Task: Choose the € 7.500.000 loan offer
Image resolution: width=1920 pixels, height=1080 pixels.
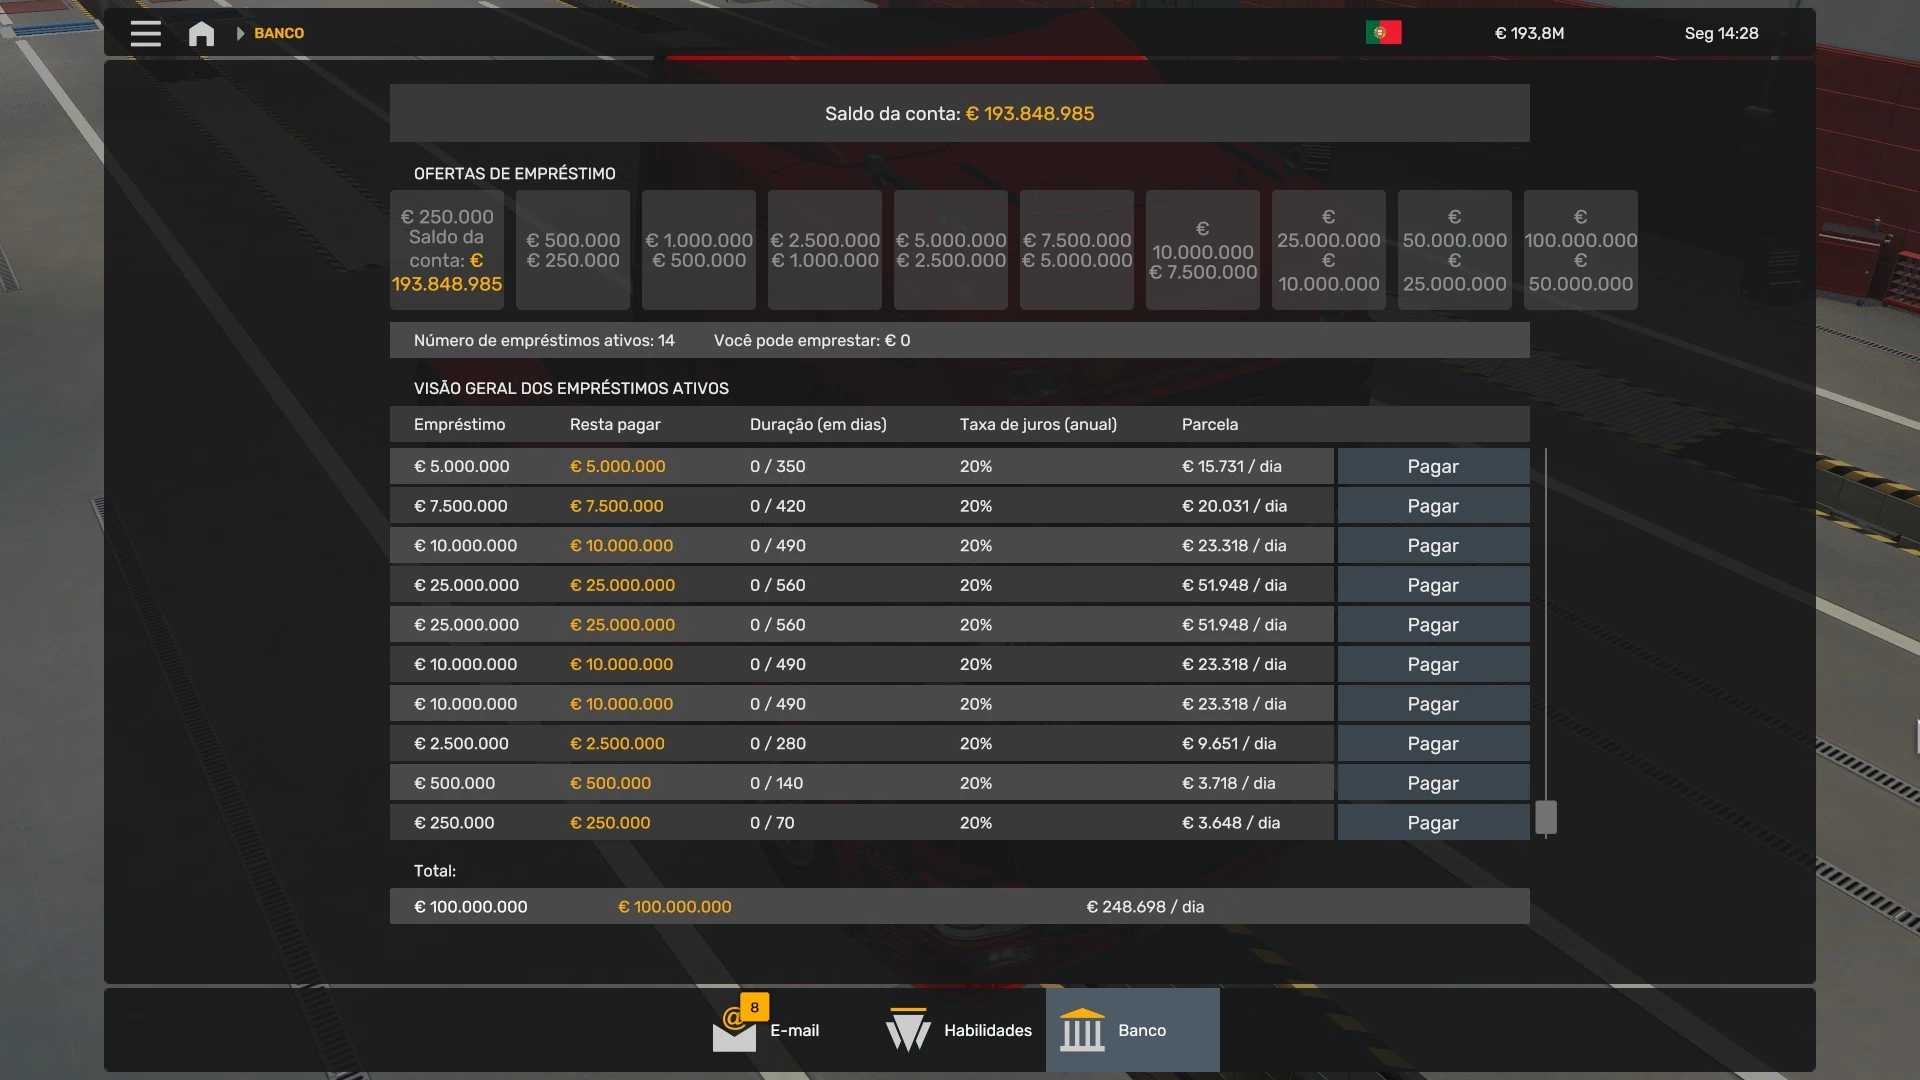Action: point(1077,250)
